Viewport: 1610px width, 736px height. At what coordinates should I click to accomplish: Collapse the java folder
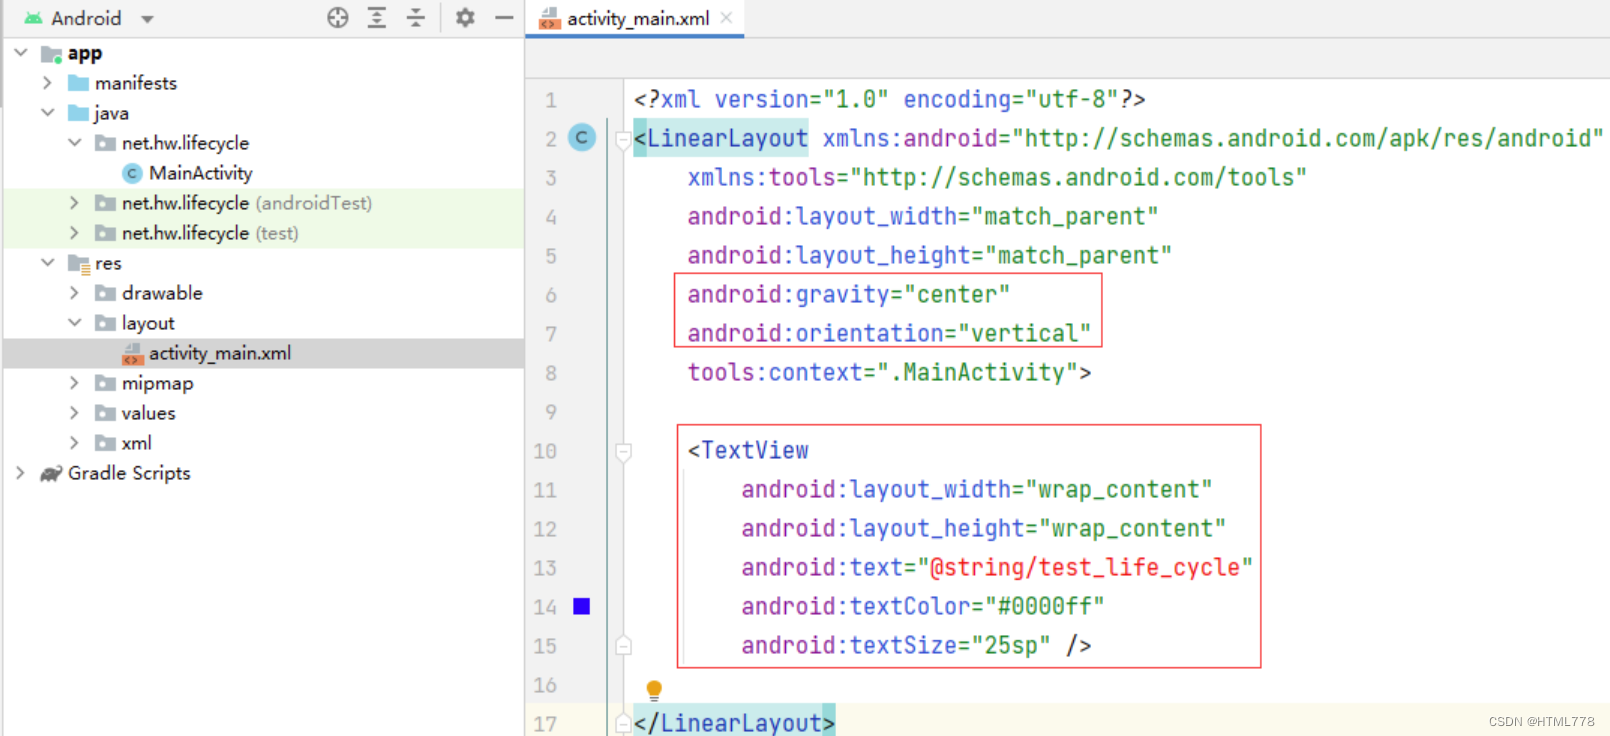pos(47,112)
